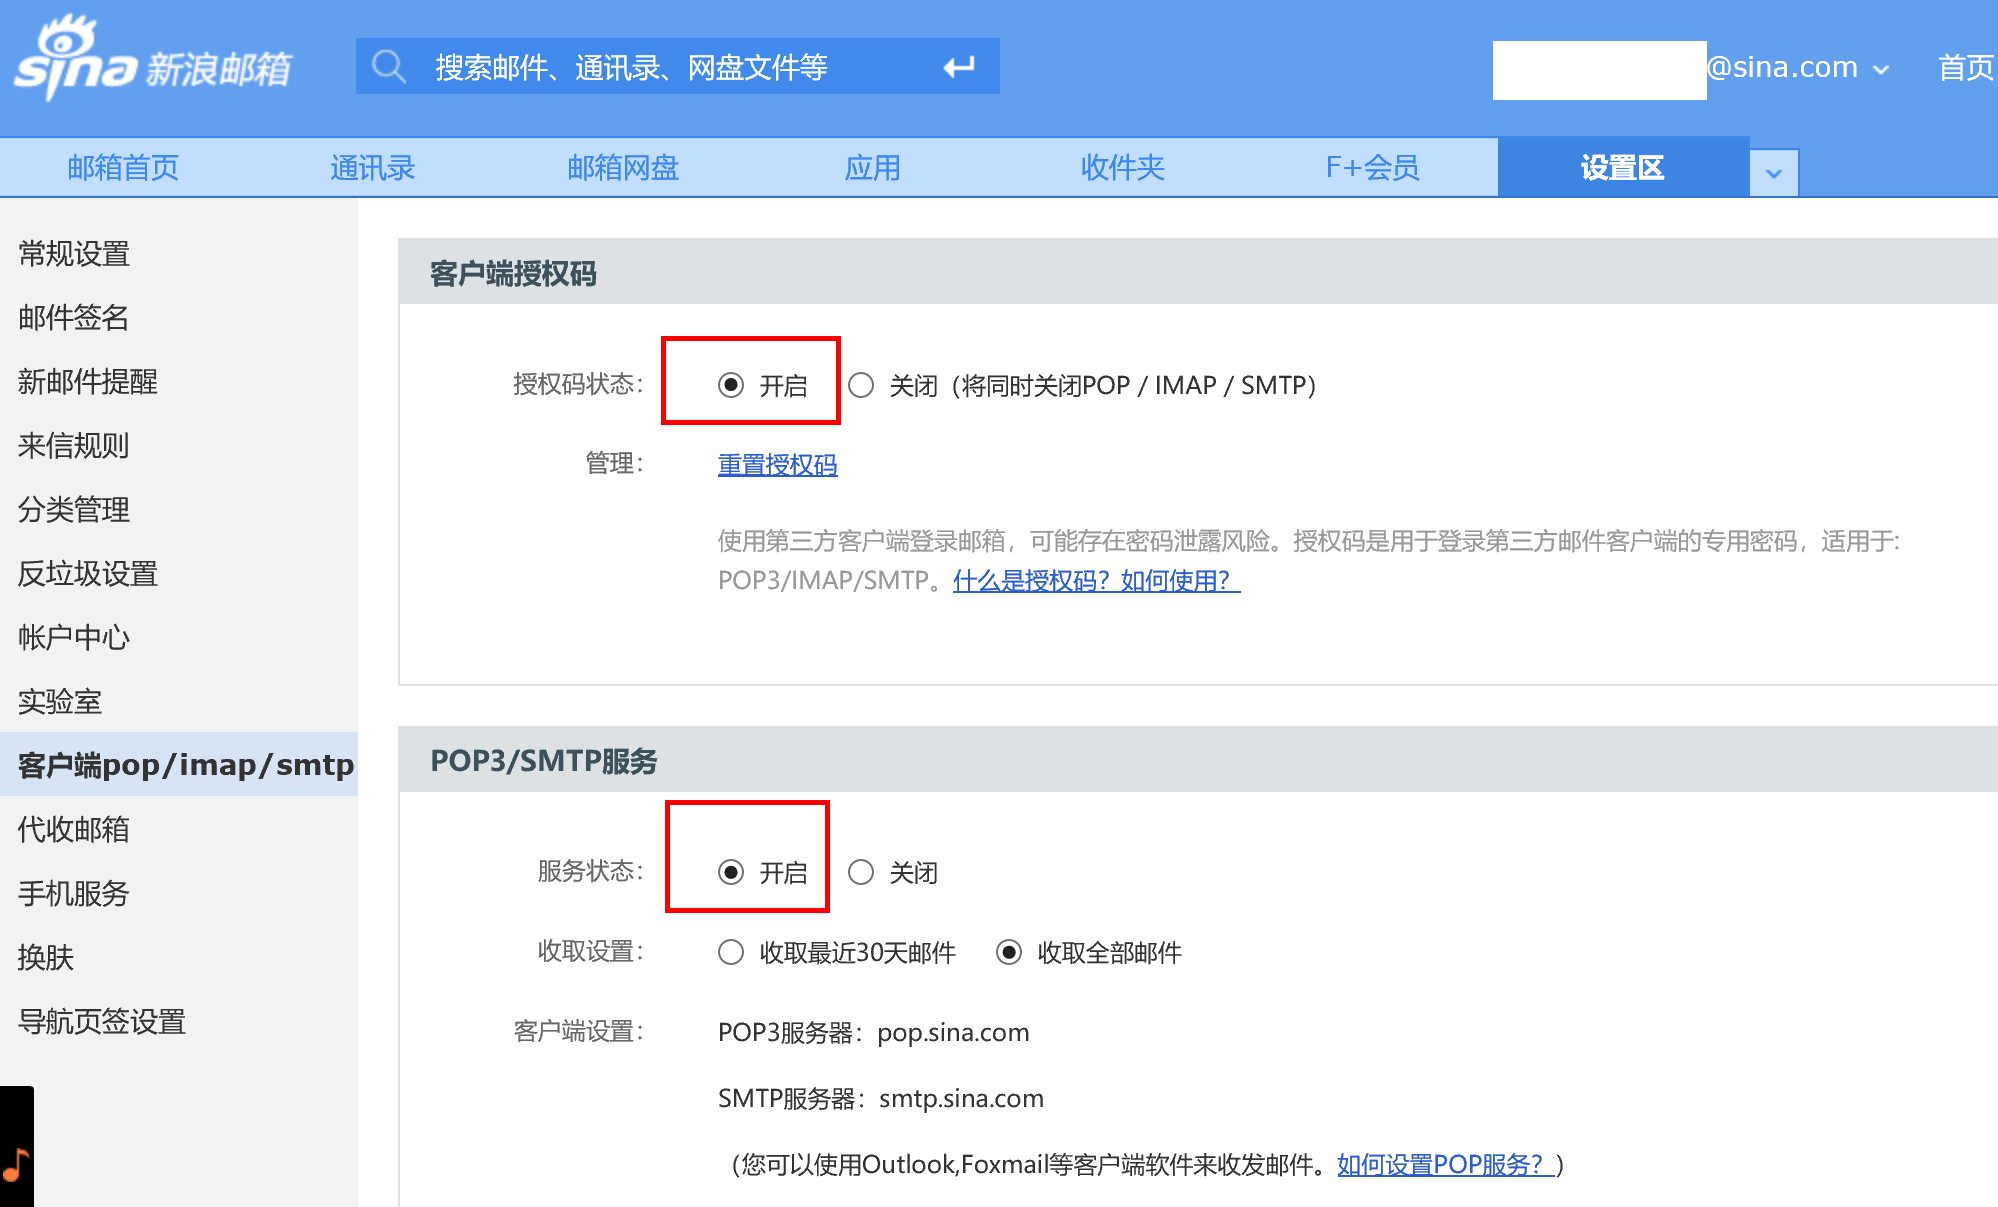Open 手机服务 in sidebar
The image size is (1998, 1207).
[x=74, y=894]
